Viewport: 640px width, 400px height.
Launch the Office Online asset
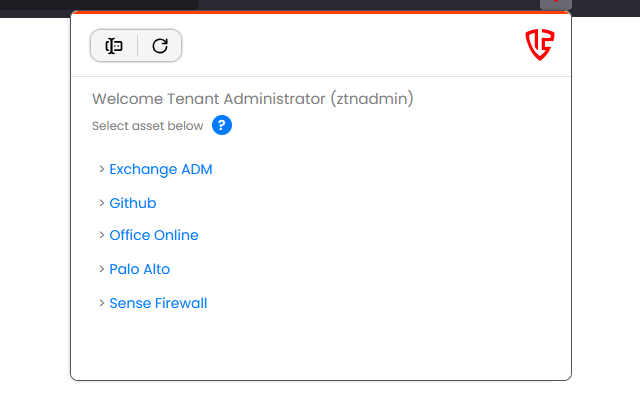click(154, 235)
